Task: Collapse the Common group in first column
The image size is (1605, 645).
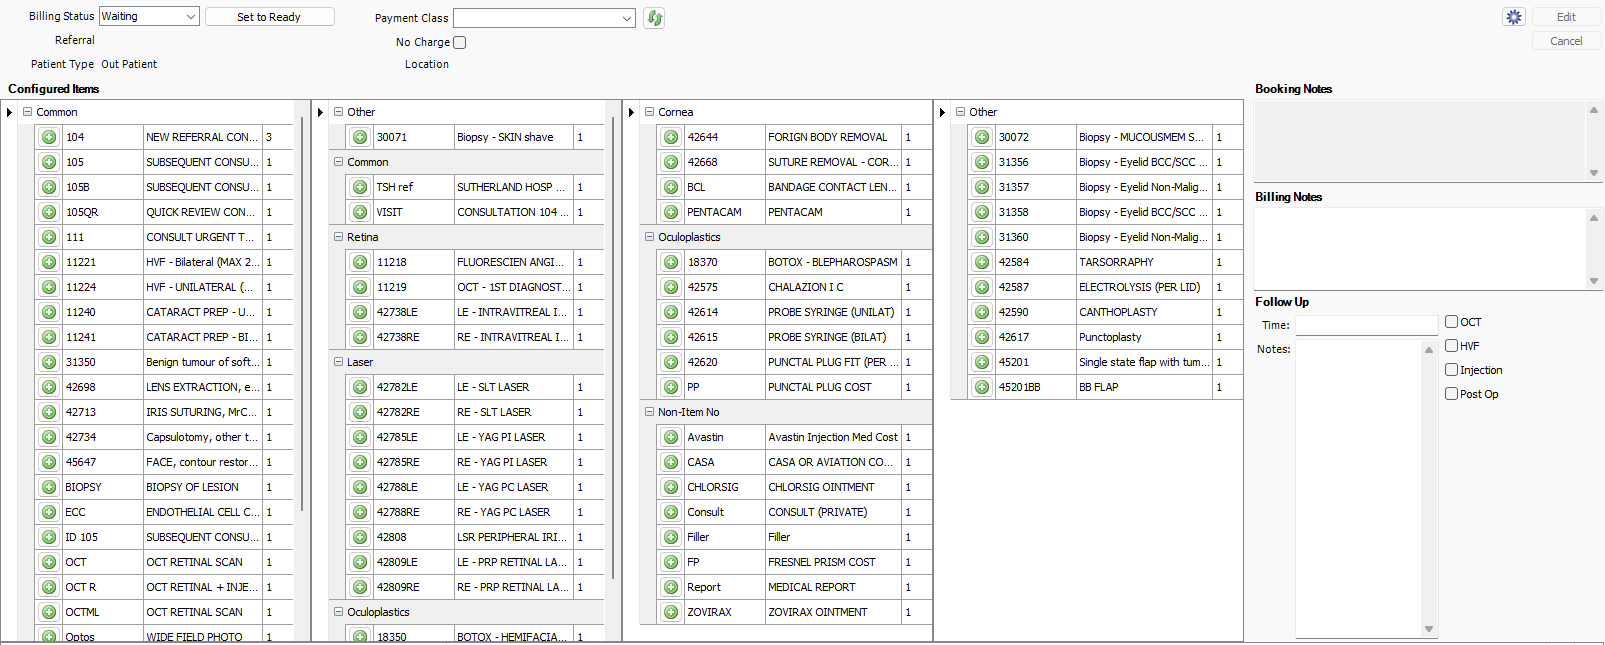Action: pos(28,112)
